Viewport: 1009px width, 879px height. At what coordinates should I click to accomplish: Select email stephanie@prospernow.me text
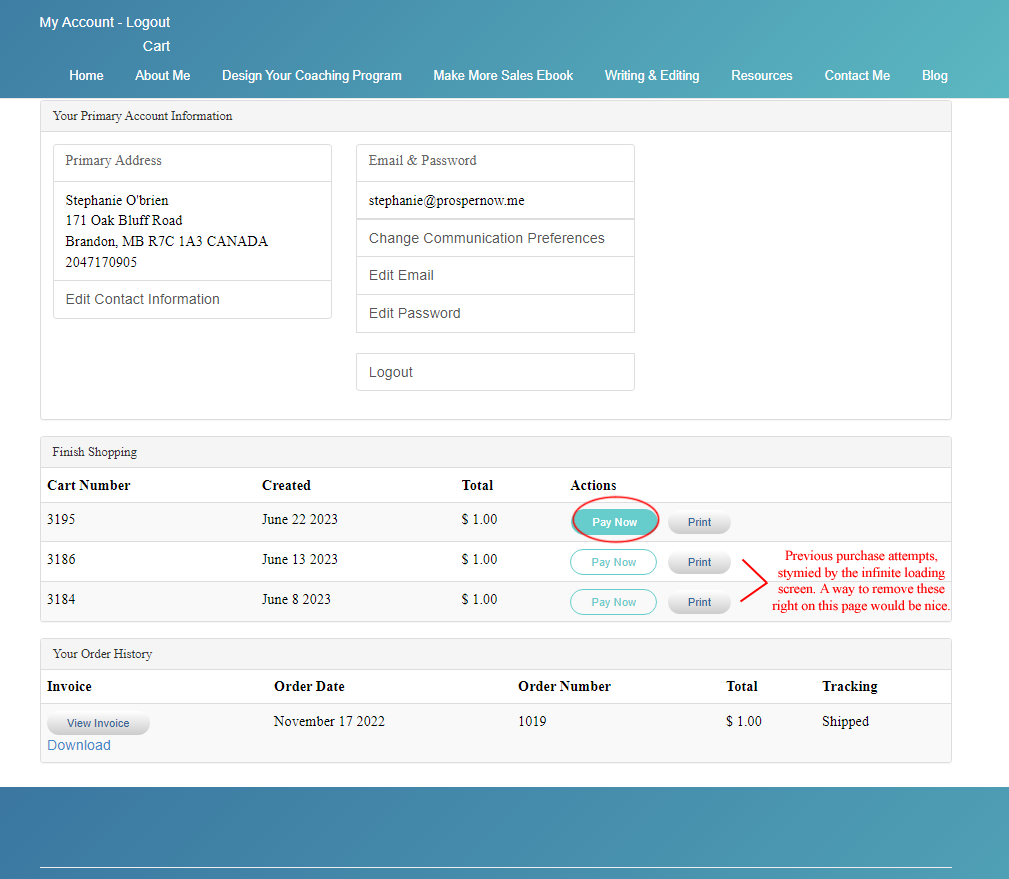tap(447, 200)
